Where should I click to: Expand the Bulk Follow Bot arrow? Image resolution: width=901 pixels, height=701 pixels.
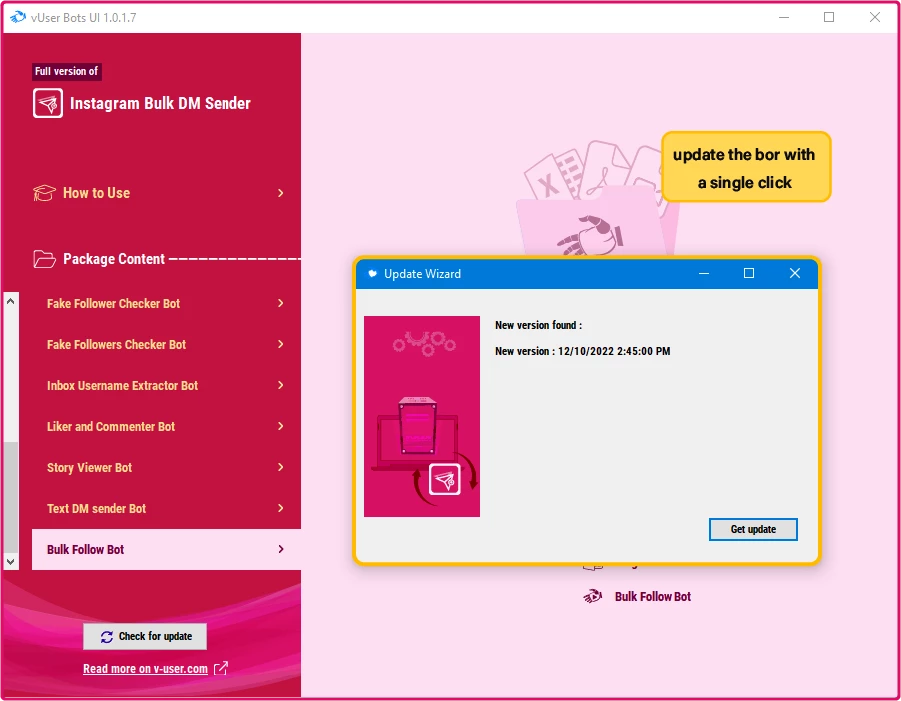tap(280, 549)
